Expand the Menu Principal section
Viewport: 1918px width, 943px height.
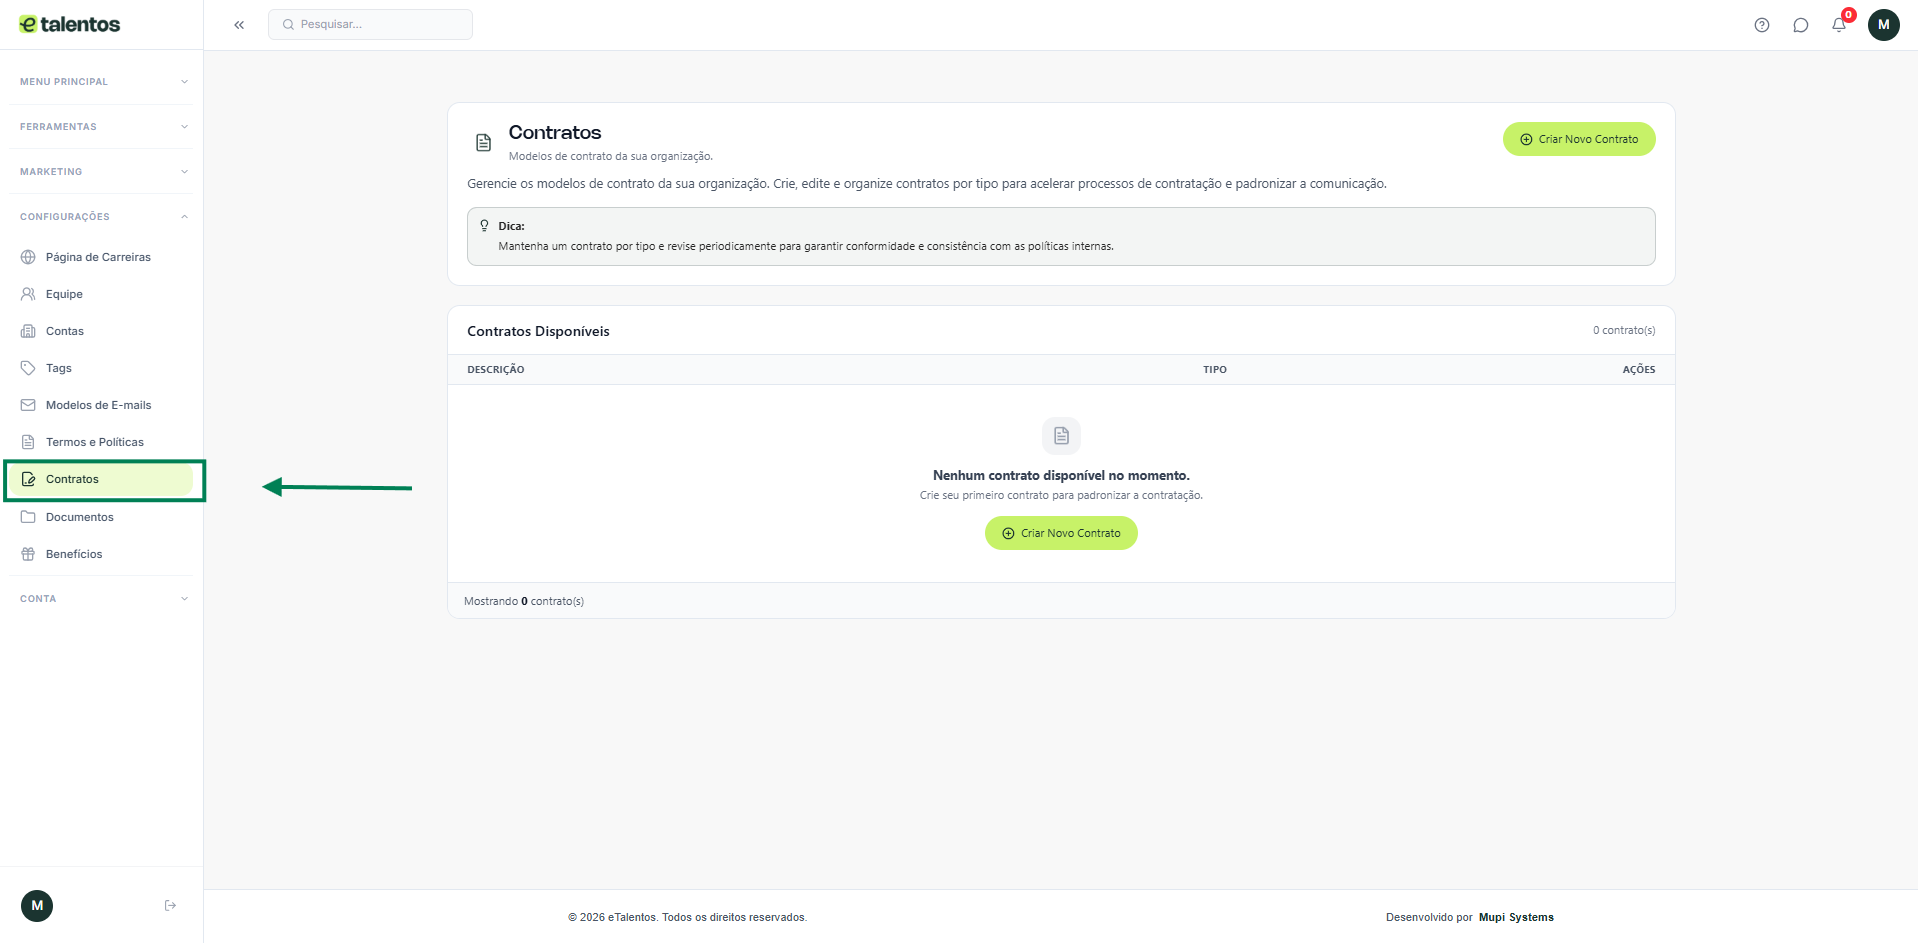click(103, 82)
